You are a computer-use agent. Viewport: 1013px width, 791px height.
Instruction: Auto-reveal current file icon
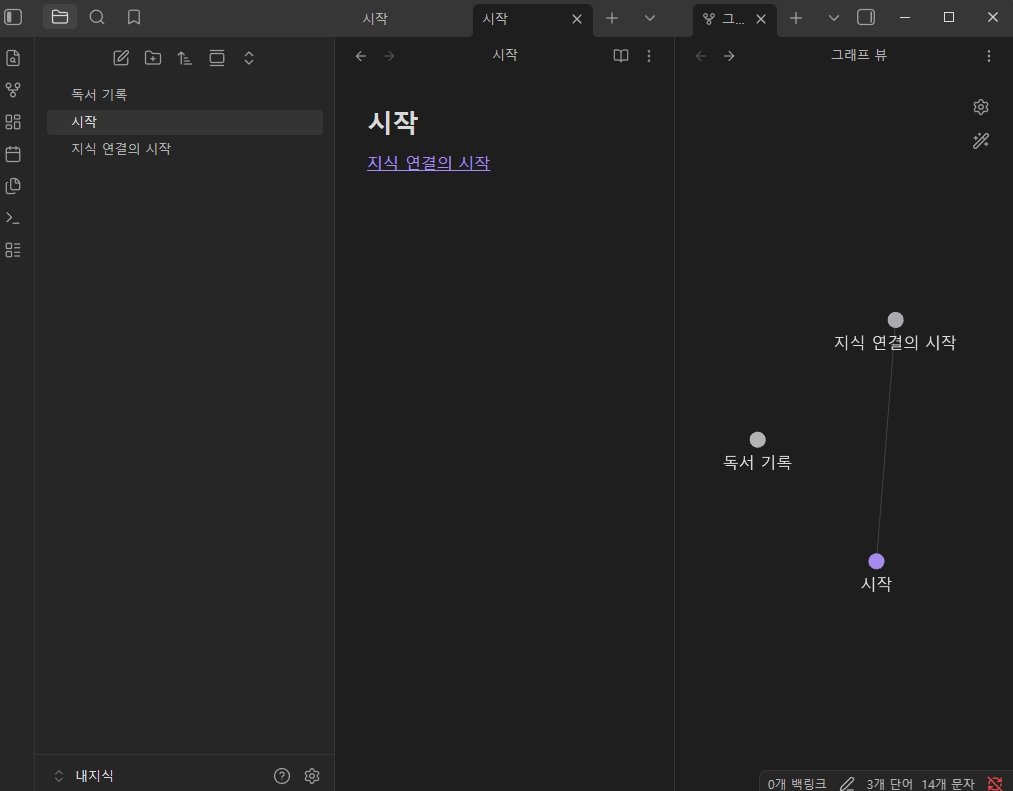tap(217, 58)
